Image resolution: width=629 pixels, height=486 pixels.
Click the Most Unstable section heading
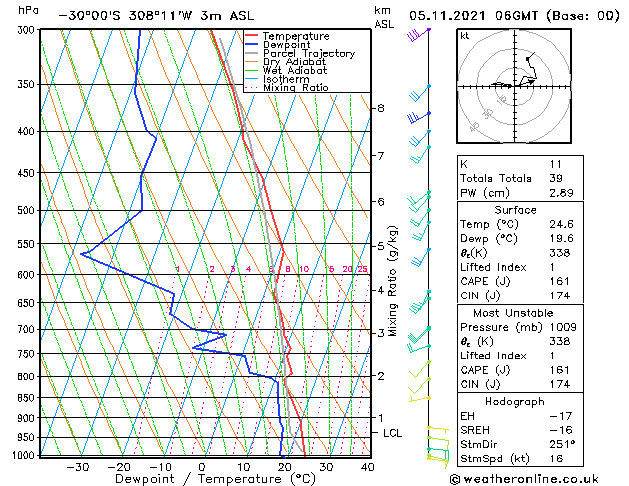tap(513, 313)
